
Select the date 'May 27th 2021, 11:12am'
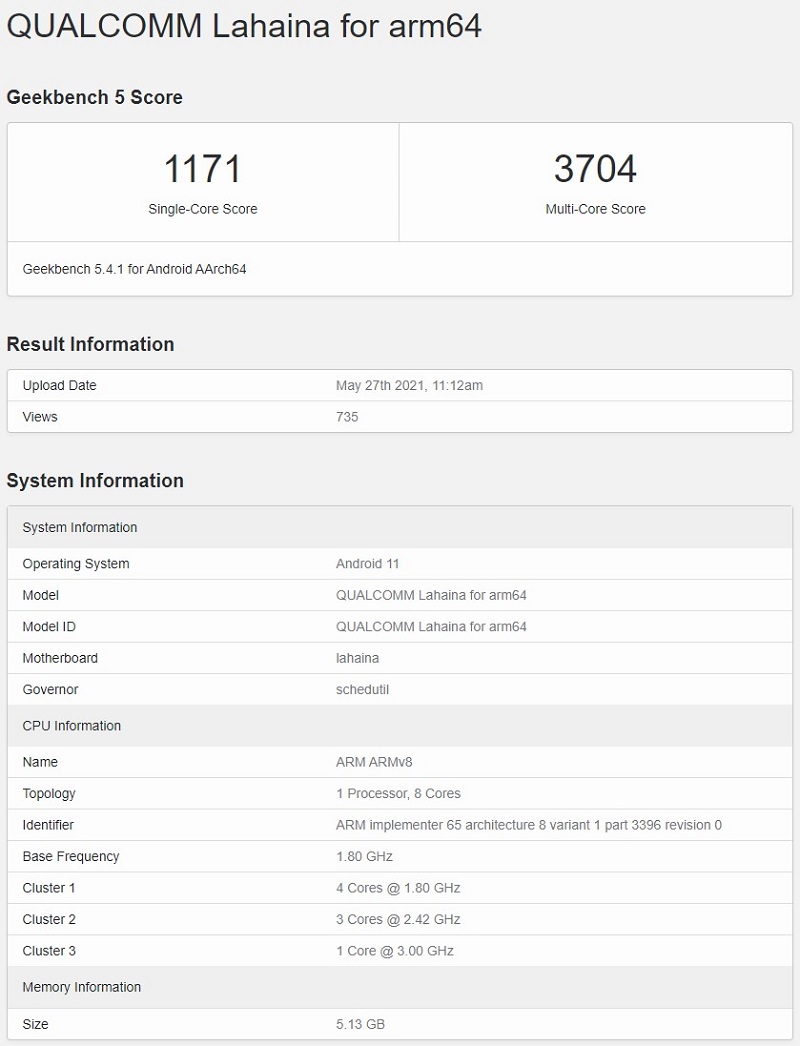[x=409, y=386]
